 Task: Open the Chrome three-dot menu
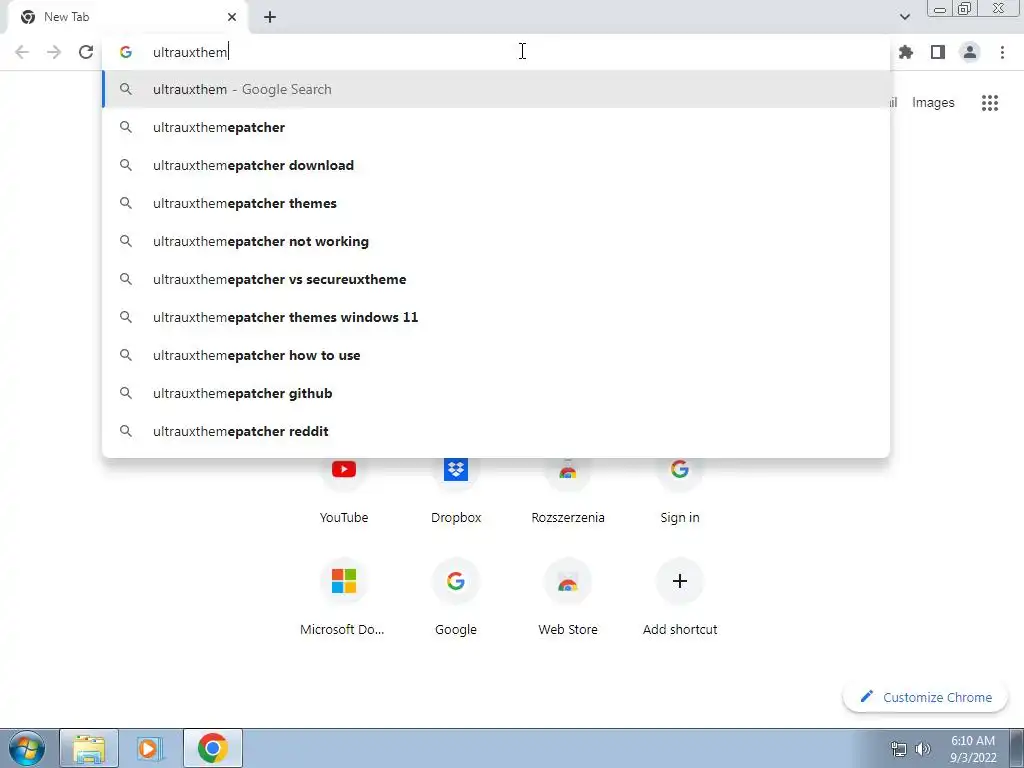click(1002, 52)
